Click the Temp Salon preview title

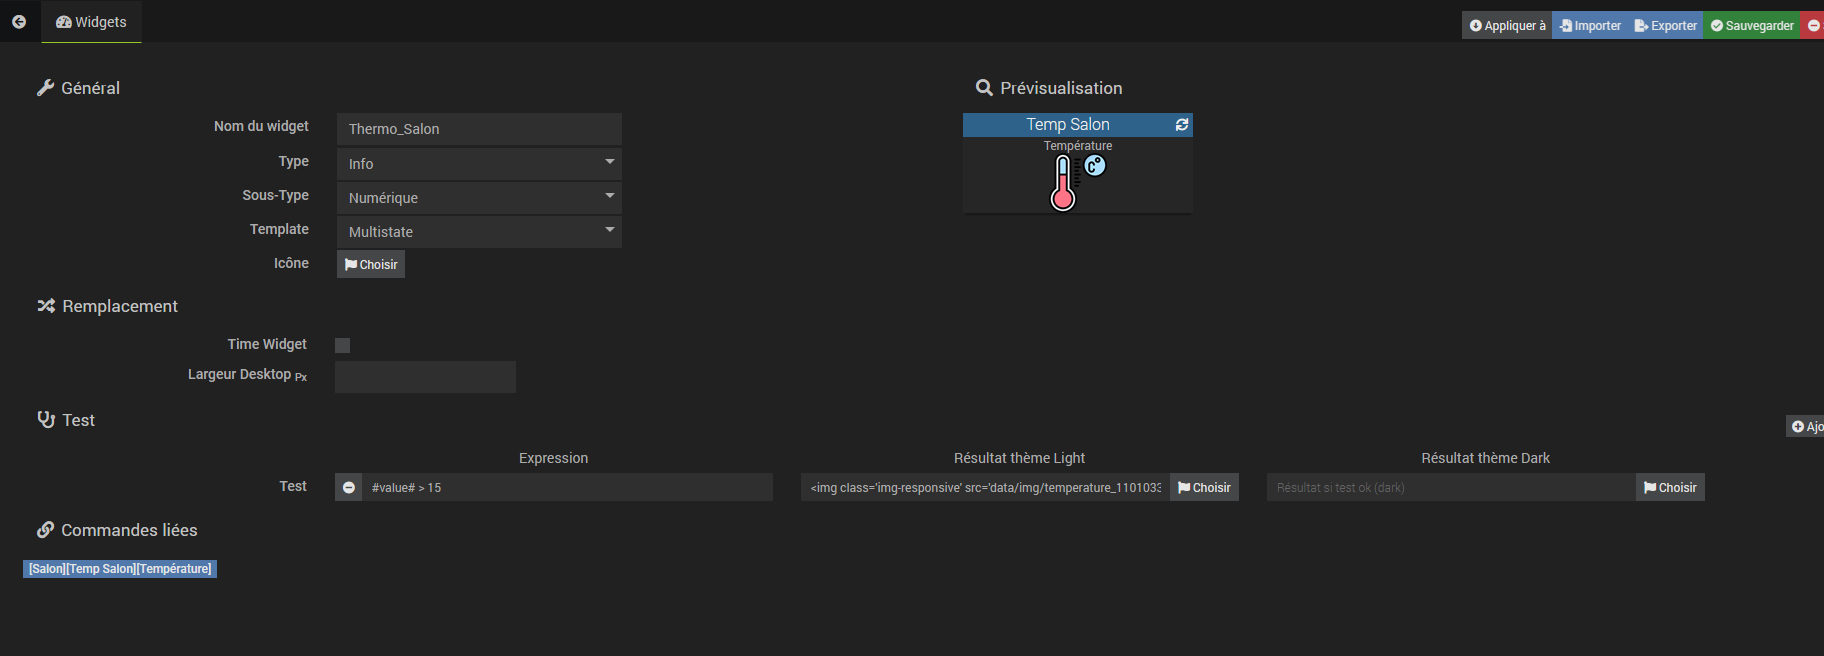(1068, 124)
